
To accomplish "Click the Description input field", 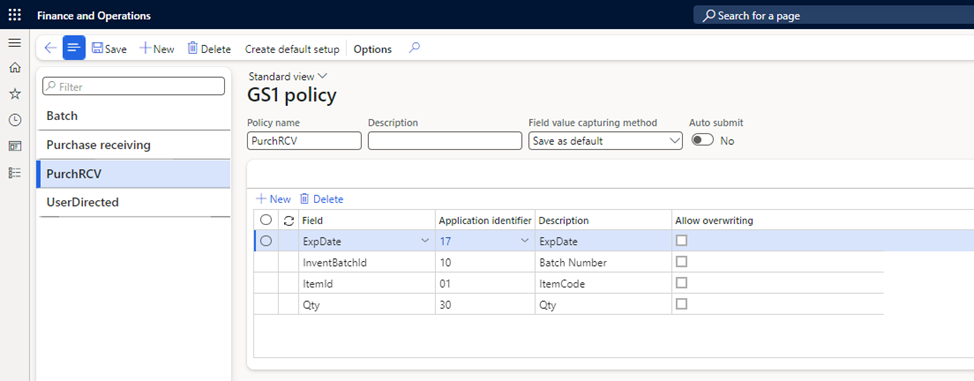I will 445,141.
